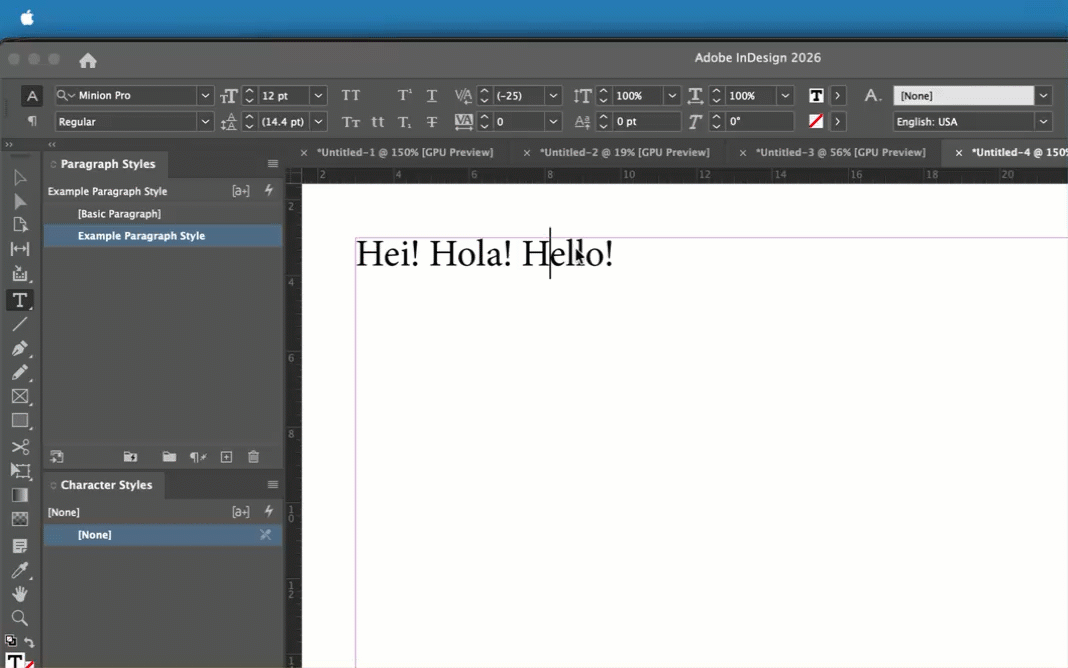
Task: Select the Rectangle Frame tool
Action: pos(20,396)
